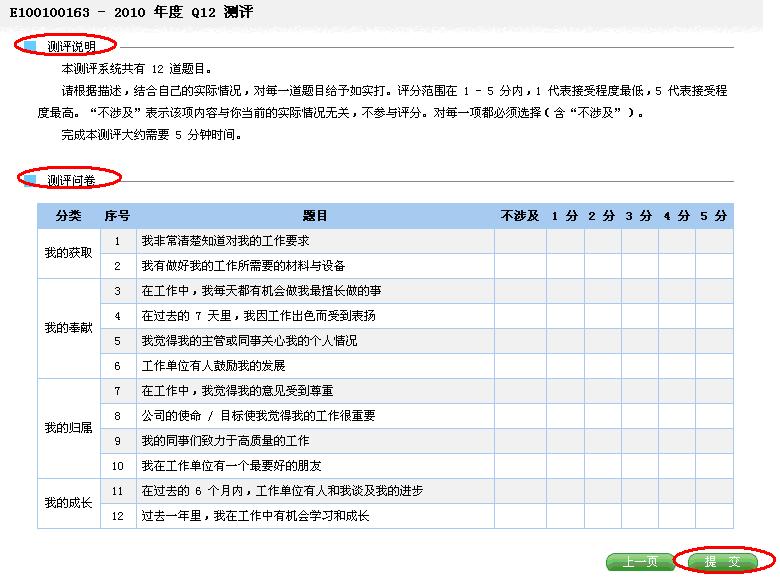Choose 4 分 for question 8
This screenshot has height=578, width=780.
(676, 416)
